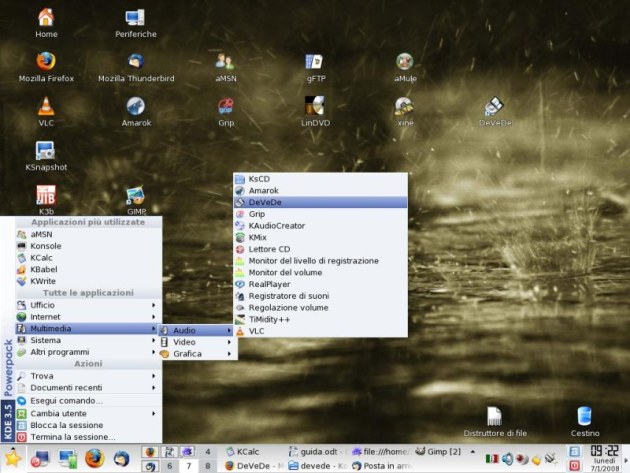Open the Mozilla Firefox desktop icon

pos(46,62)
